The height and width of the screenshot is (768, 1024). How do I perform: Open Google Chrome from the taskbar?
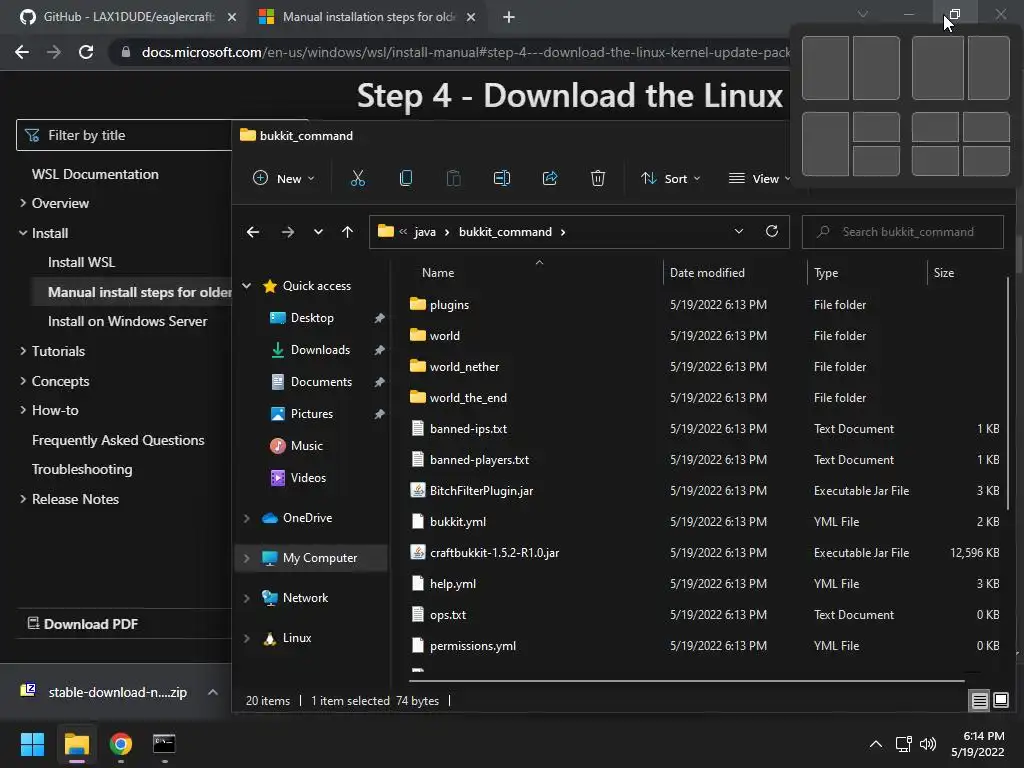click(x=120, y=744)
